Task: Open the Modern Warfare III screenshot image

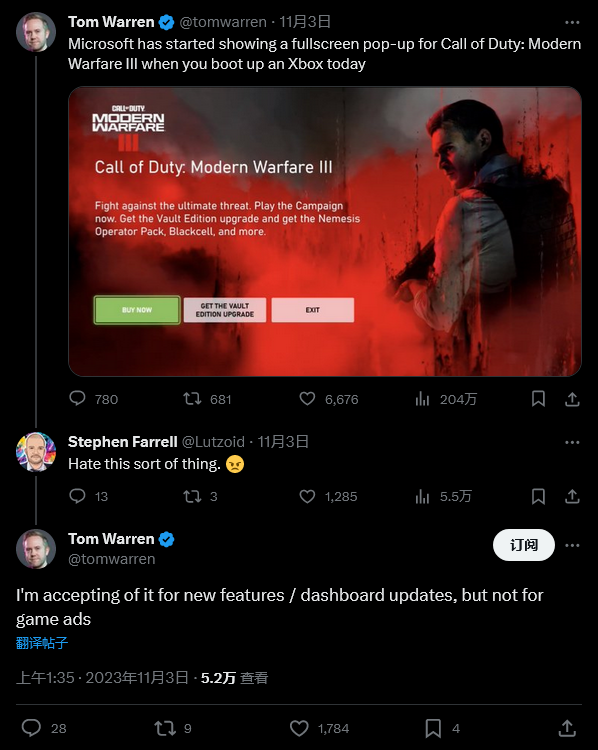Action: [x=325, y=231]
